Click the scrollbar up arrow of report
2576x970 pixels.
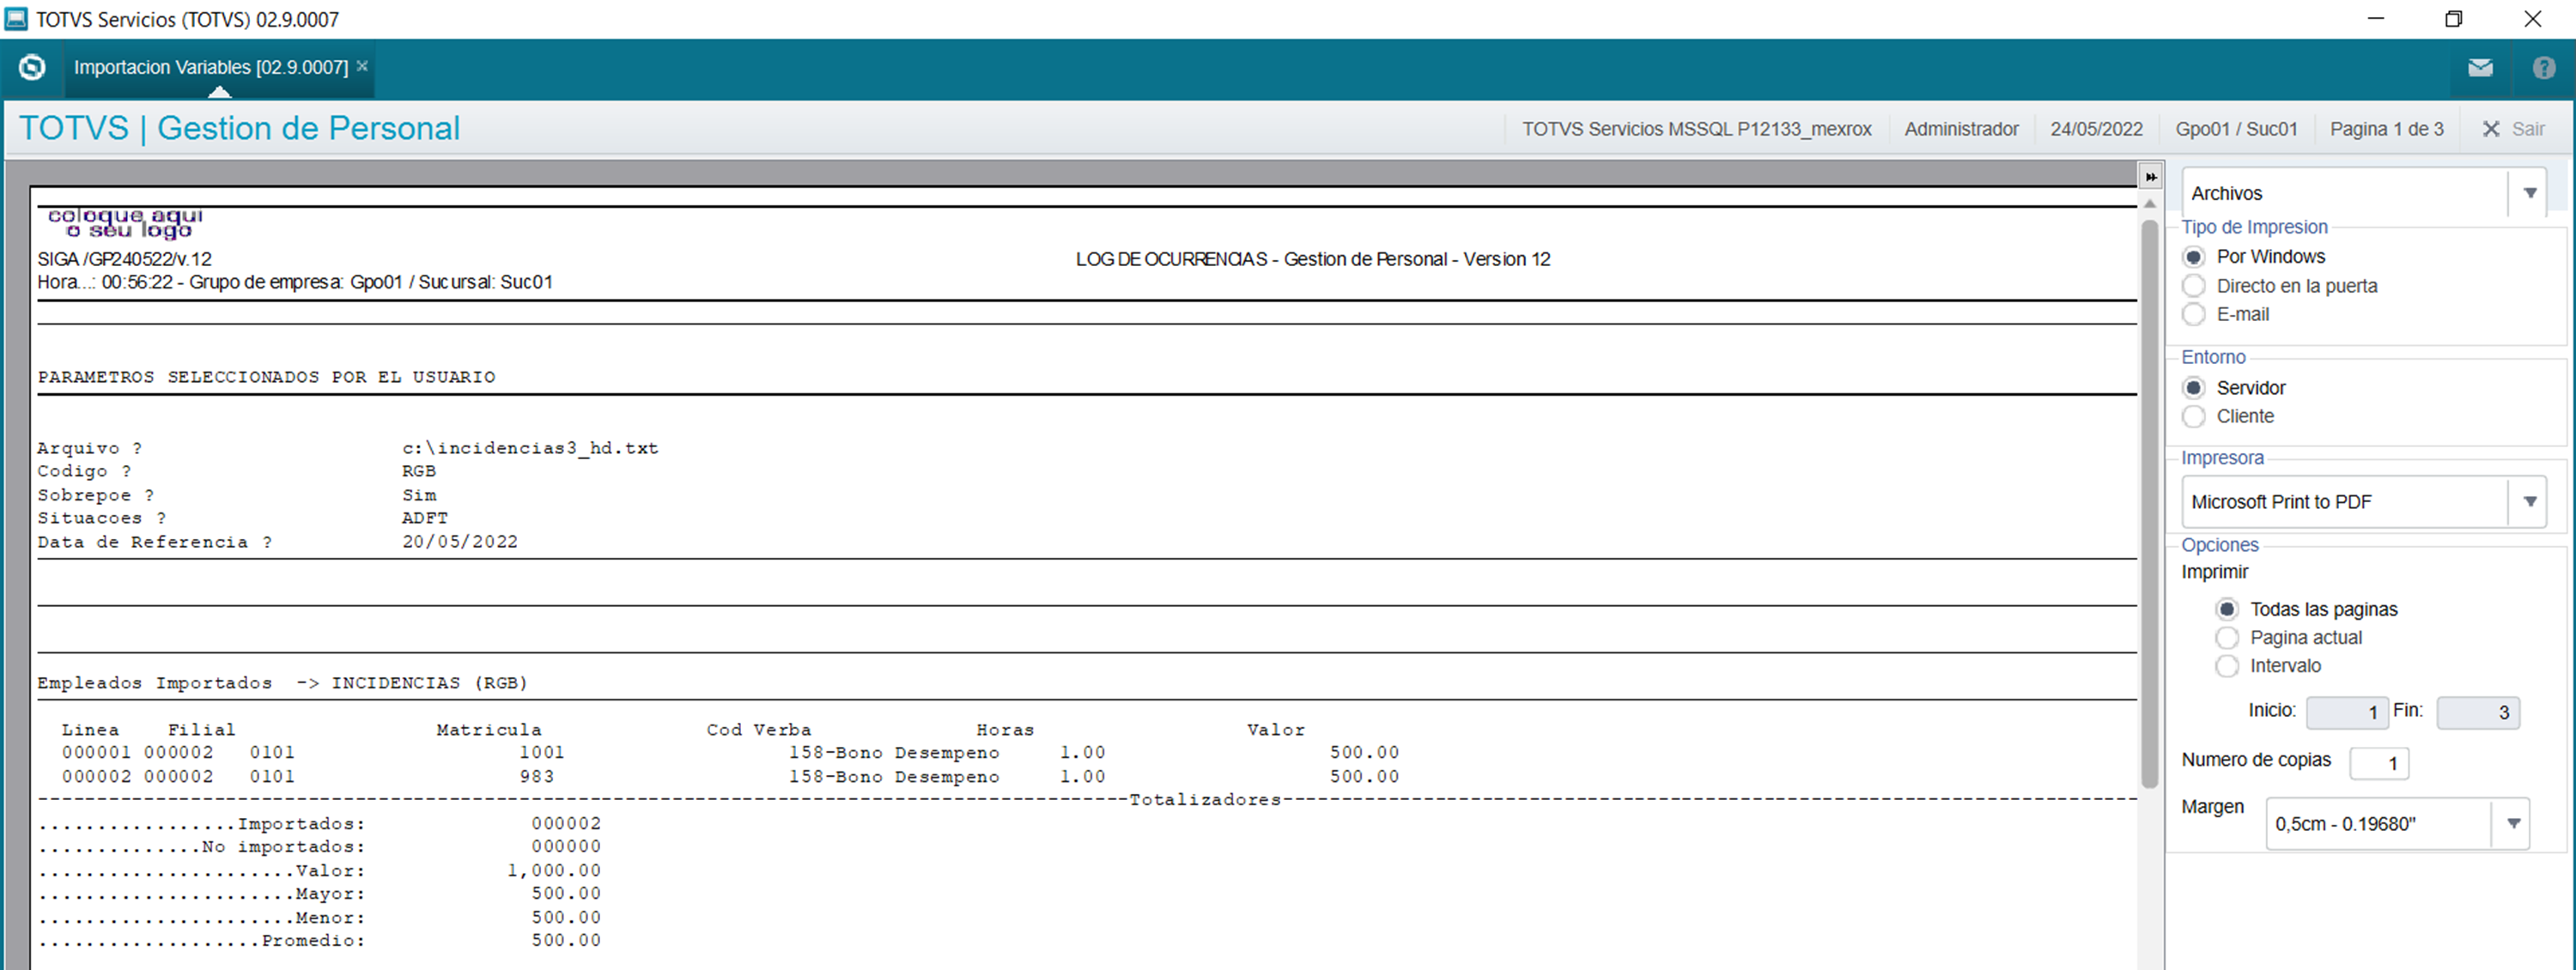[x=2150, y=204]
